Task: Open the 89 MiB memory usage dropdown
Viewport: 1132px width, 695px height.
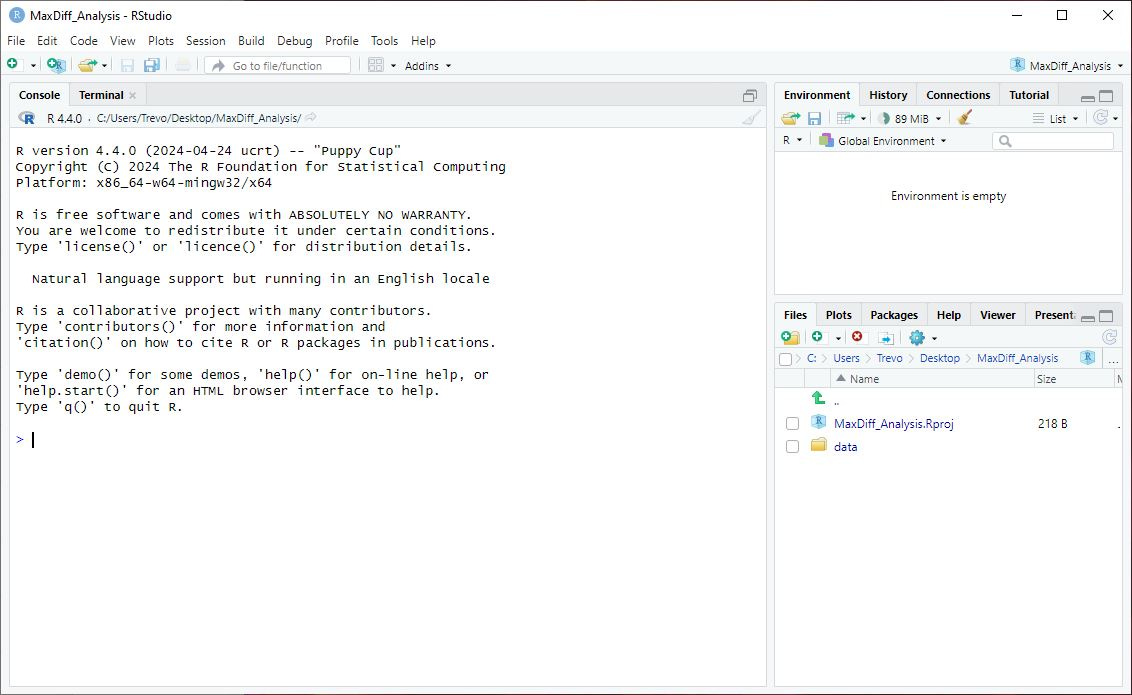Action: tap(910, 118)
